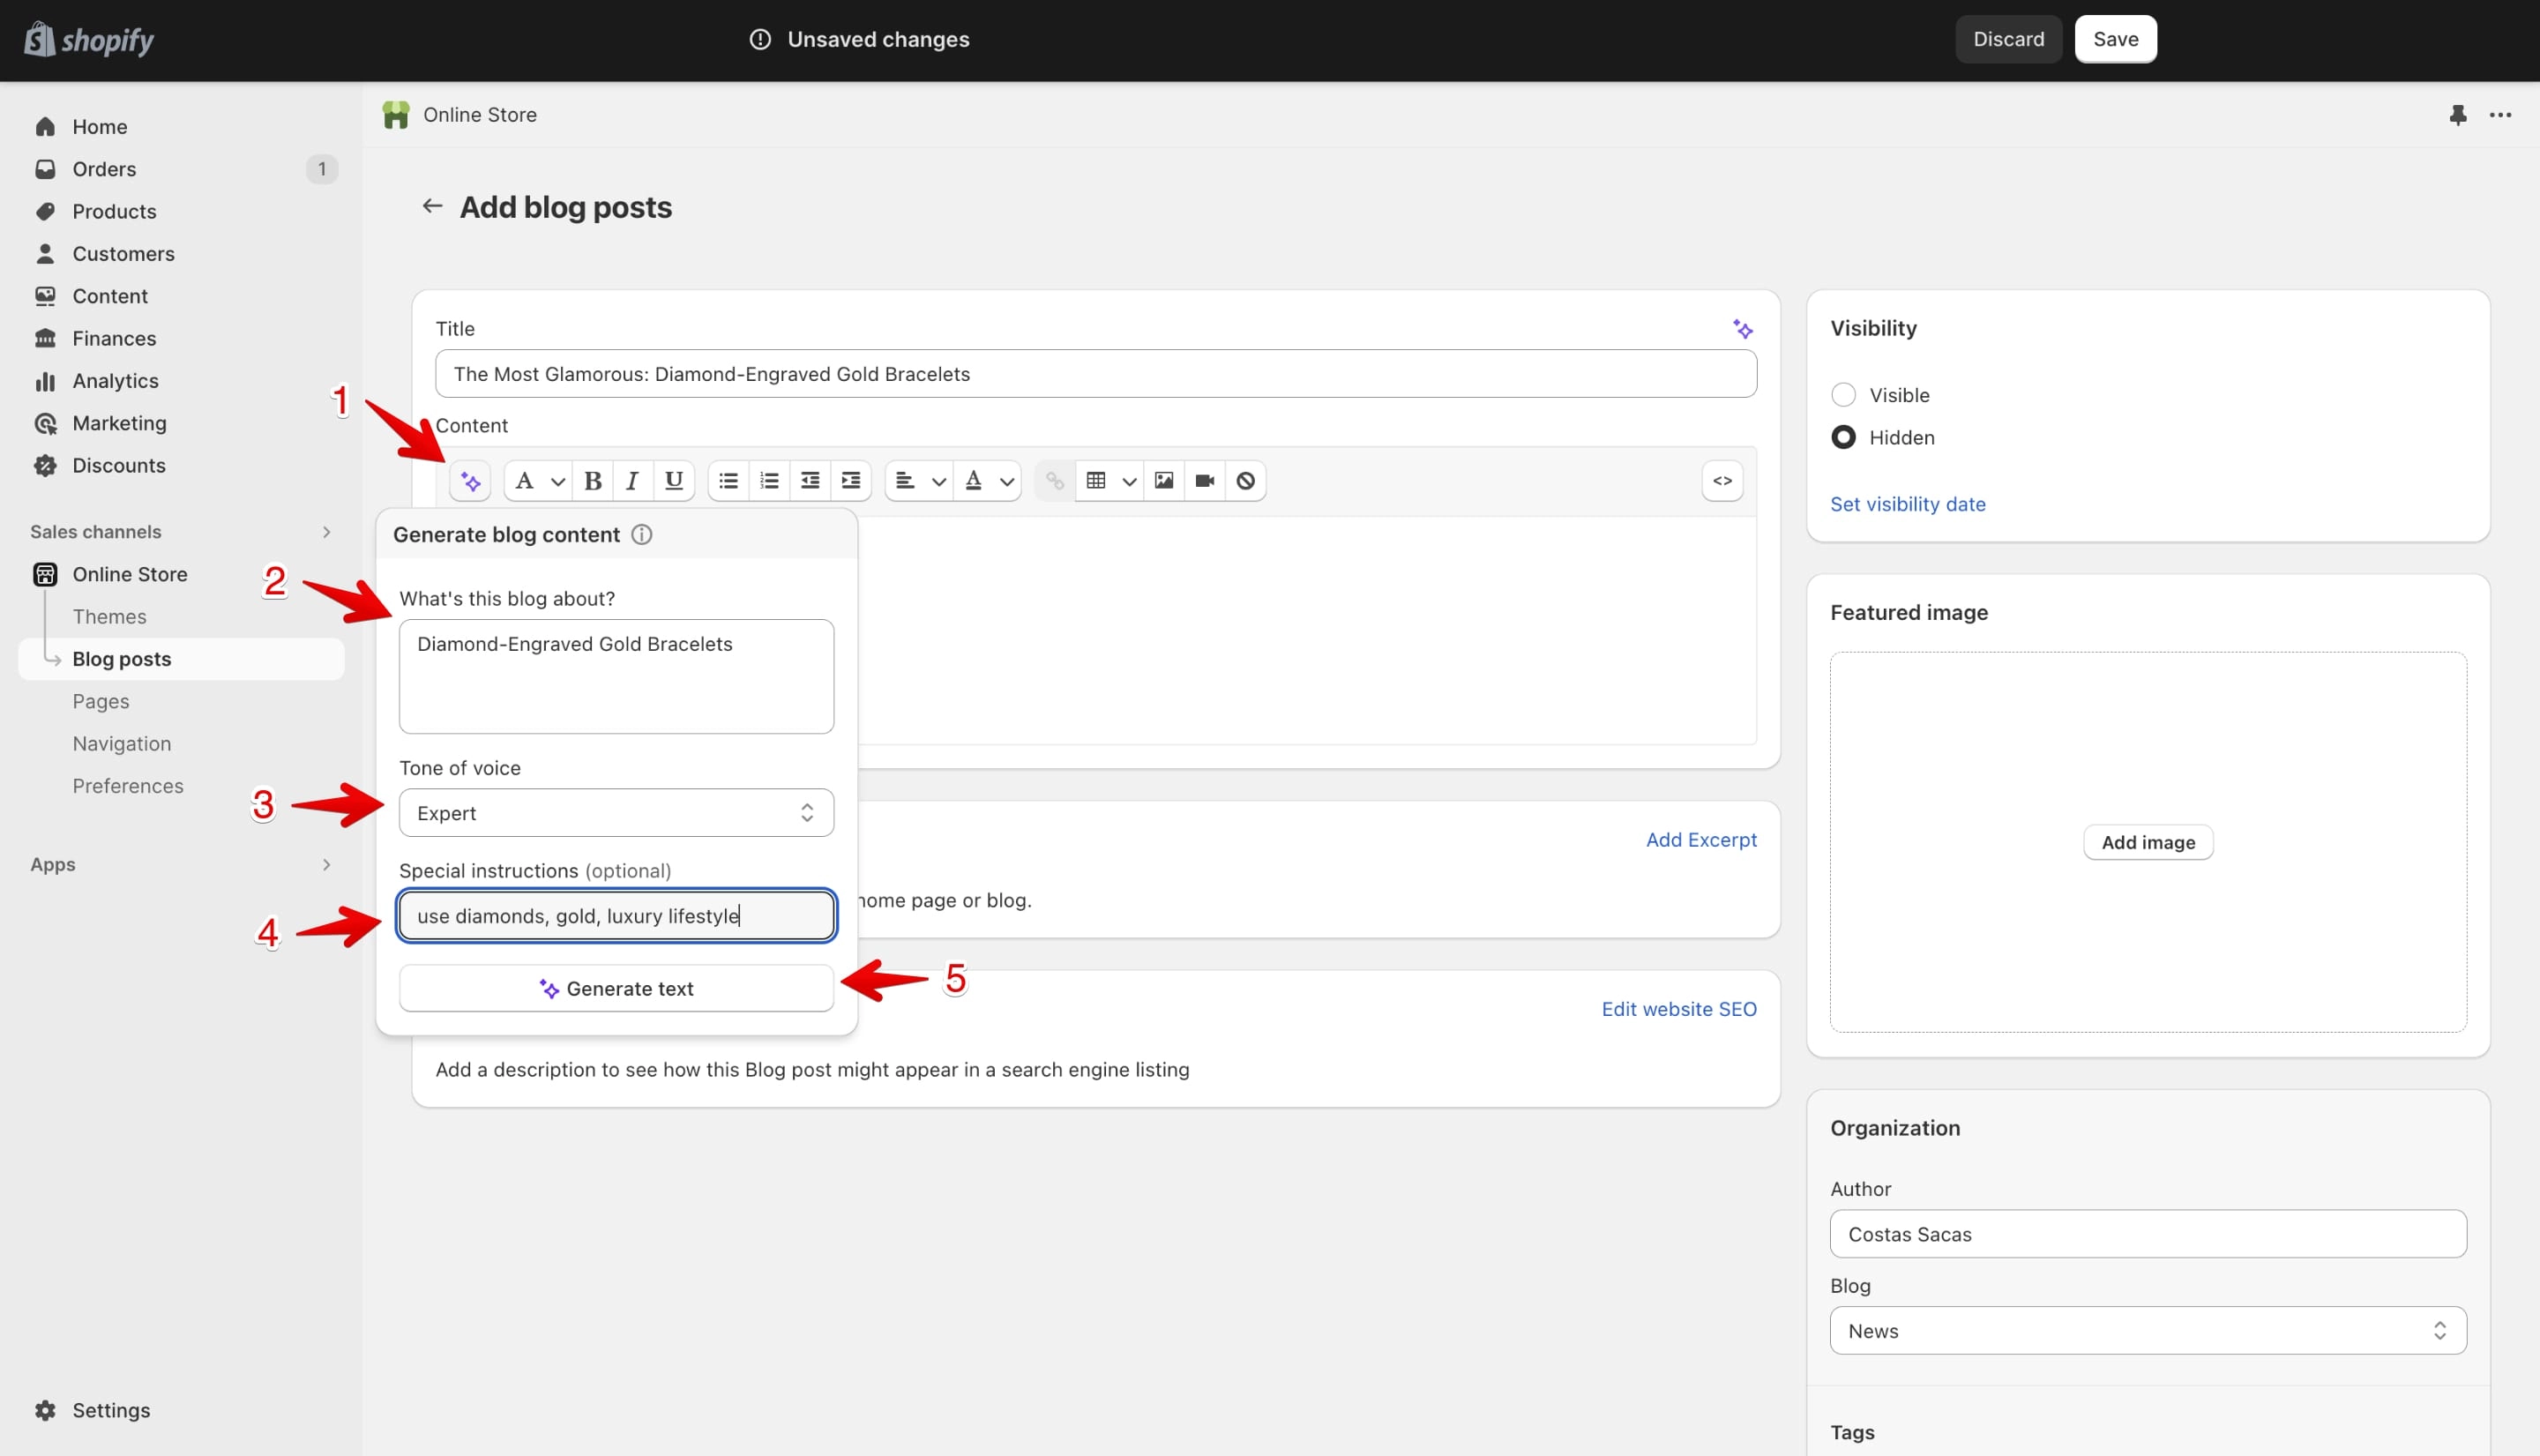Screen dimensions: 2540x1456
Task: Open the Tone of voice dropdown
Action: click(616, 813)
